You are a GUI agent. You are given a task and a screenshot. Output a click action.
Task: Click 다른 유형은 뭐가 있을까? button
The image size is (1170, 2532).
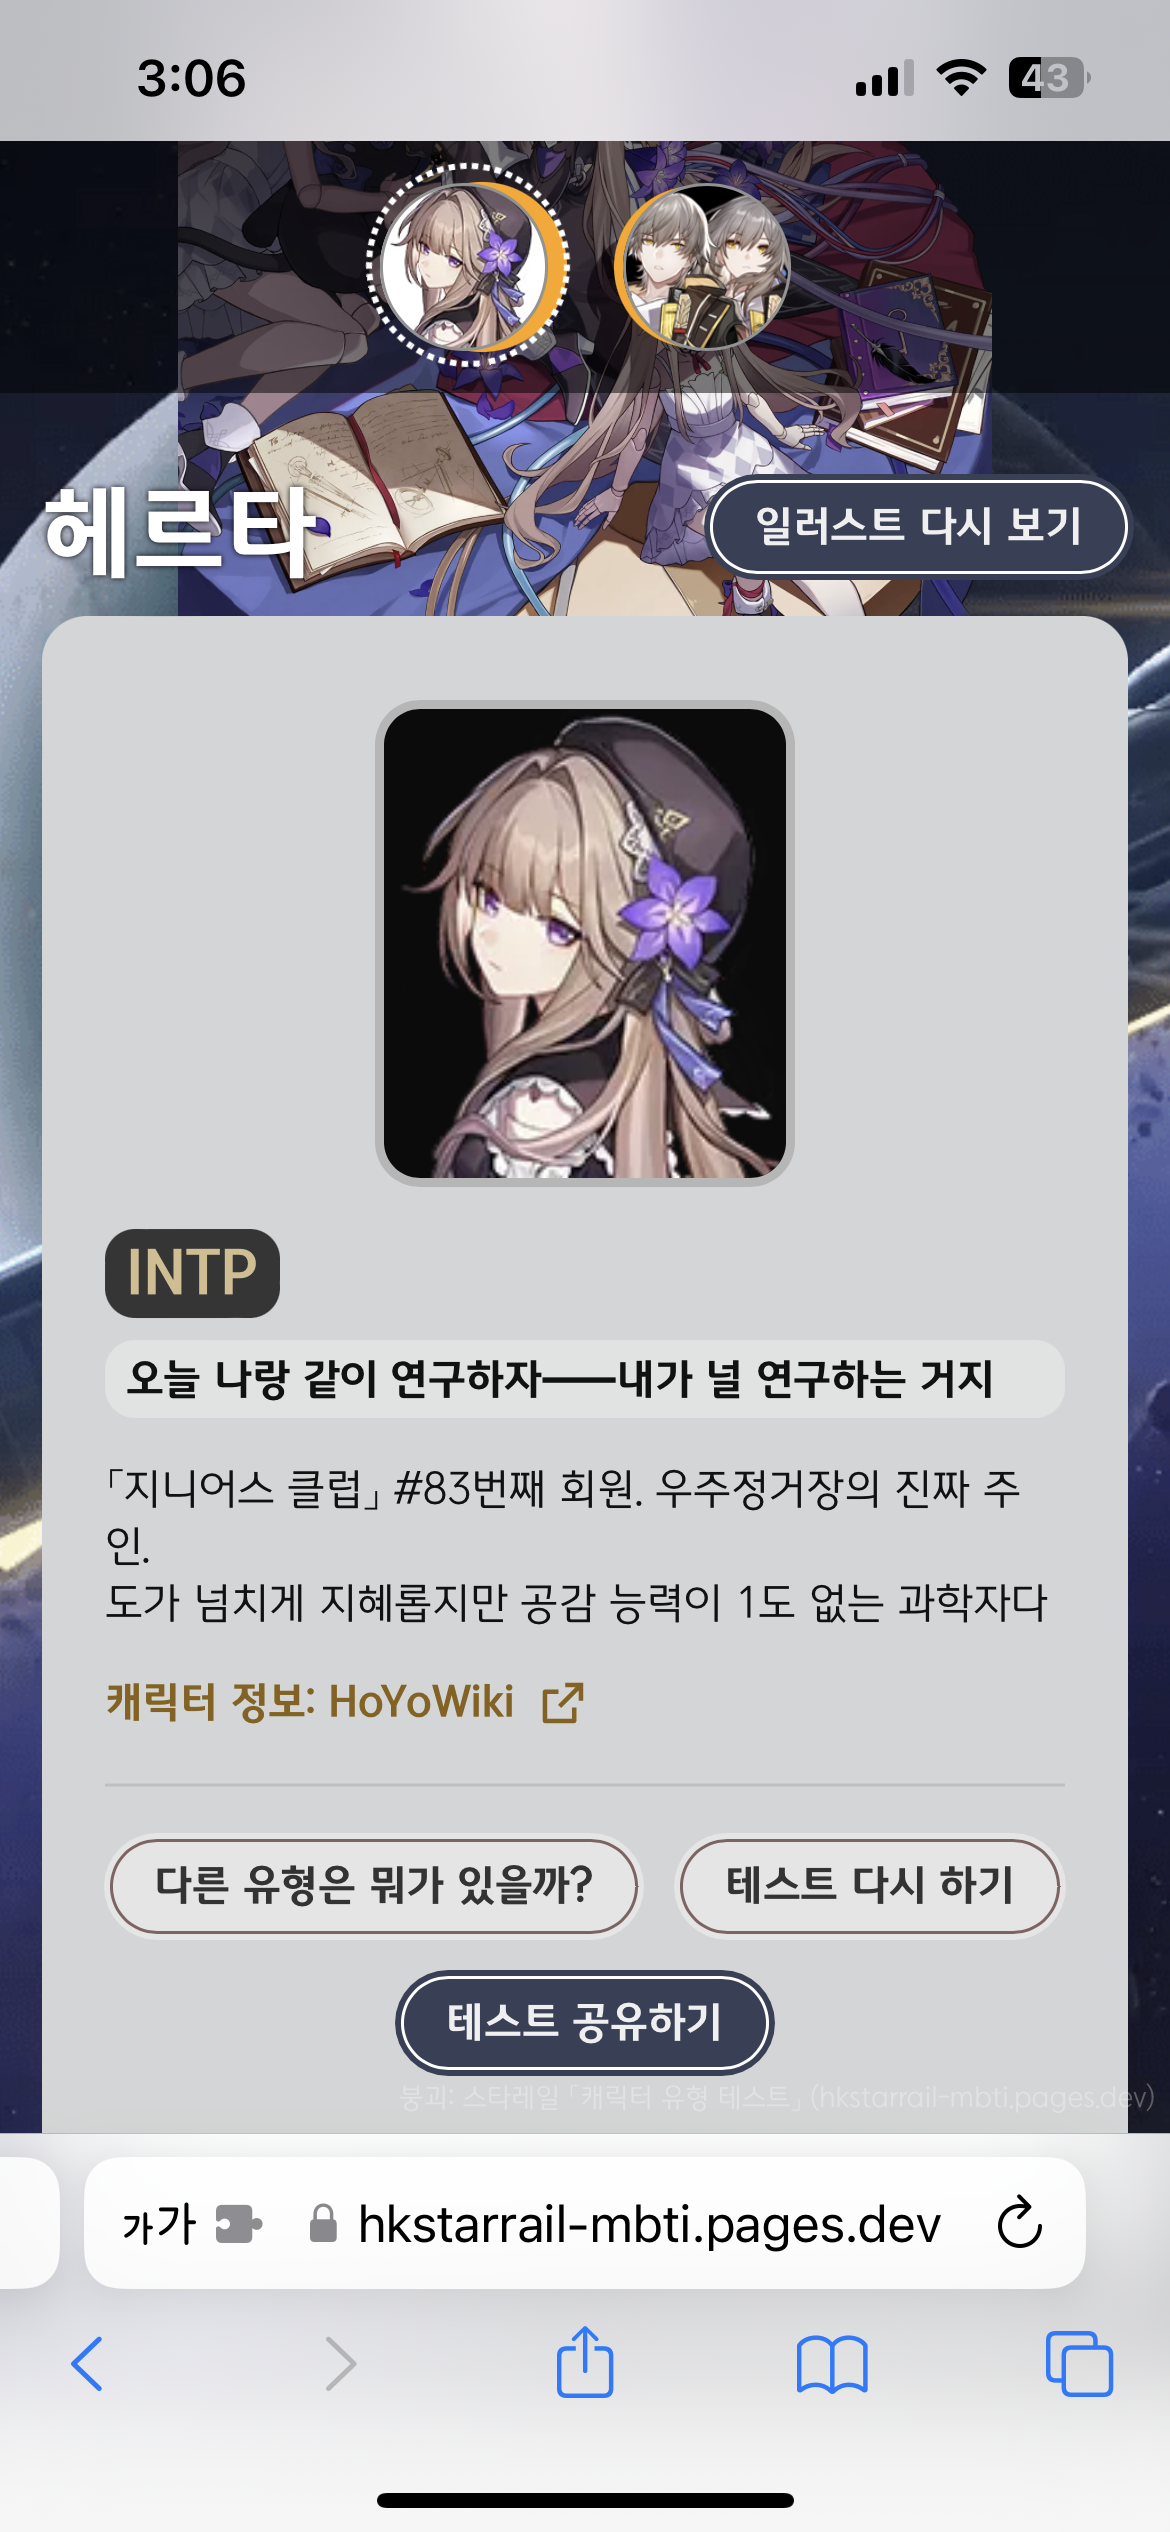click(374, 1886)
